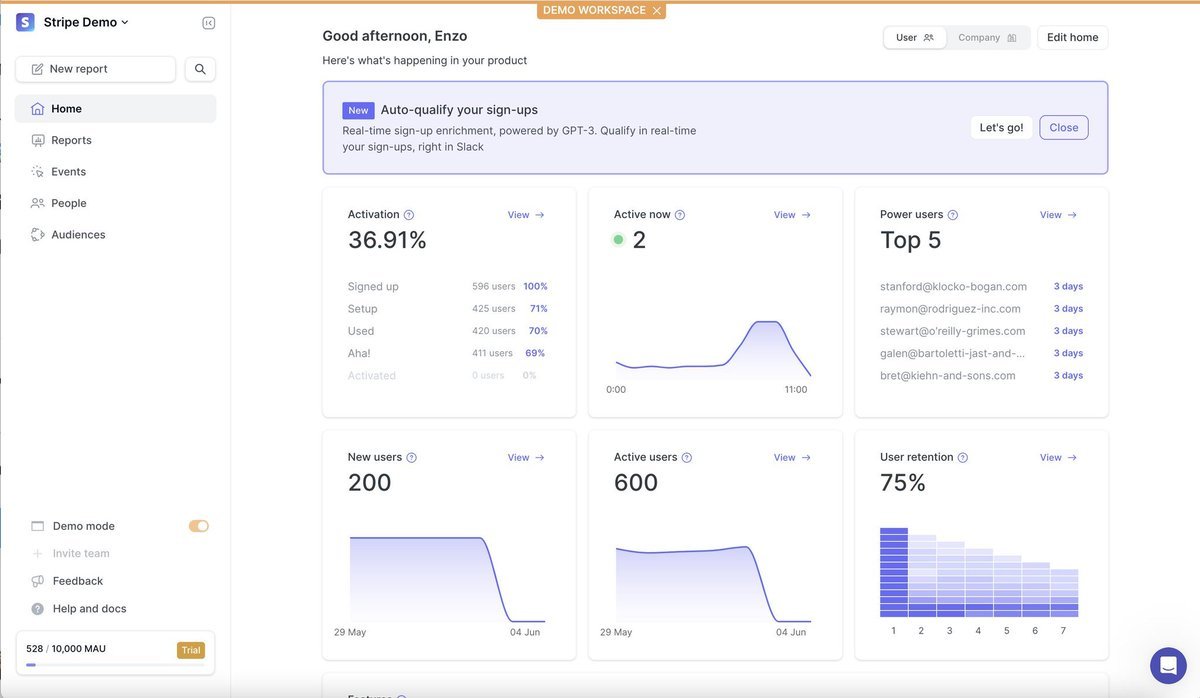This screenshot has width=1200, height=698.
Task: Click the MAU usage progress bar
Action: click(x=115, y=664)
